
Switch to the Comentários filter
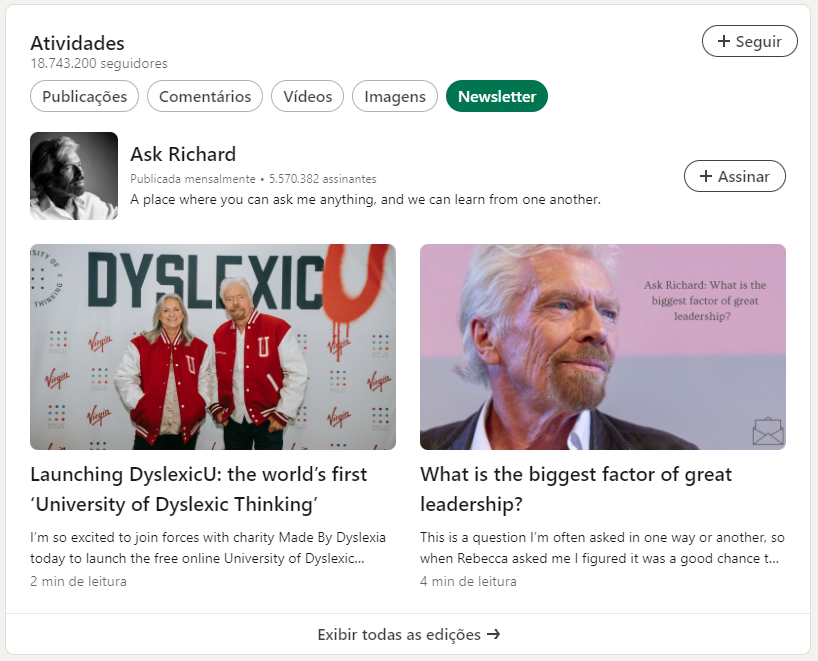click(x=204, y=96)
